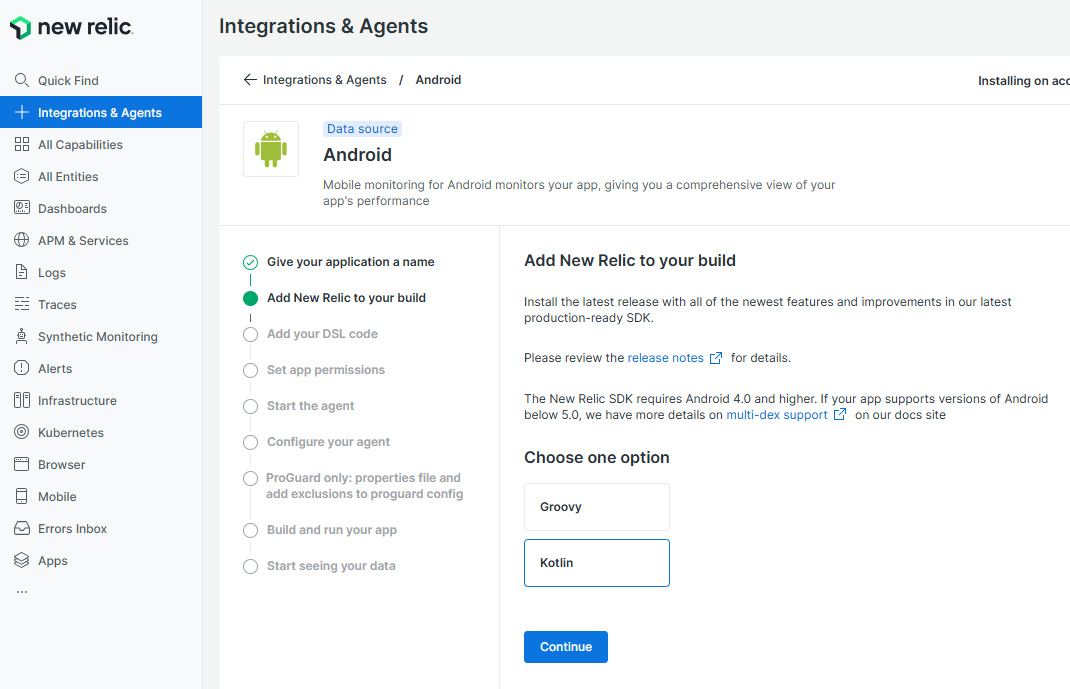Screen dimensions: 1070x689
Task: Click the Logs document icon
Action: 22,273
